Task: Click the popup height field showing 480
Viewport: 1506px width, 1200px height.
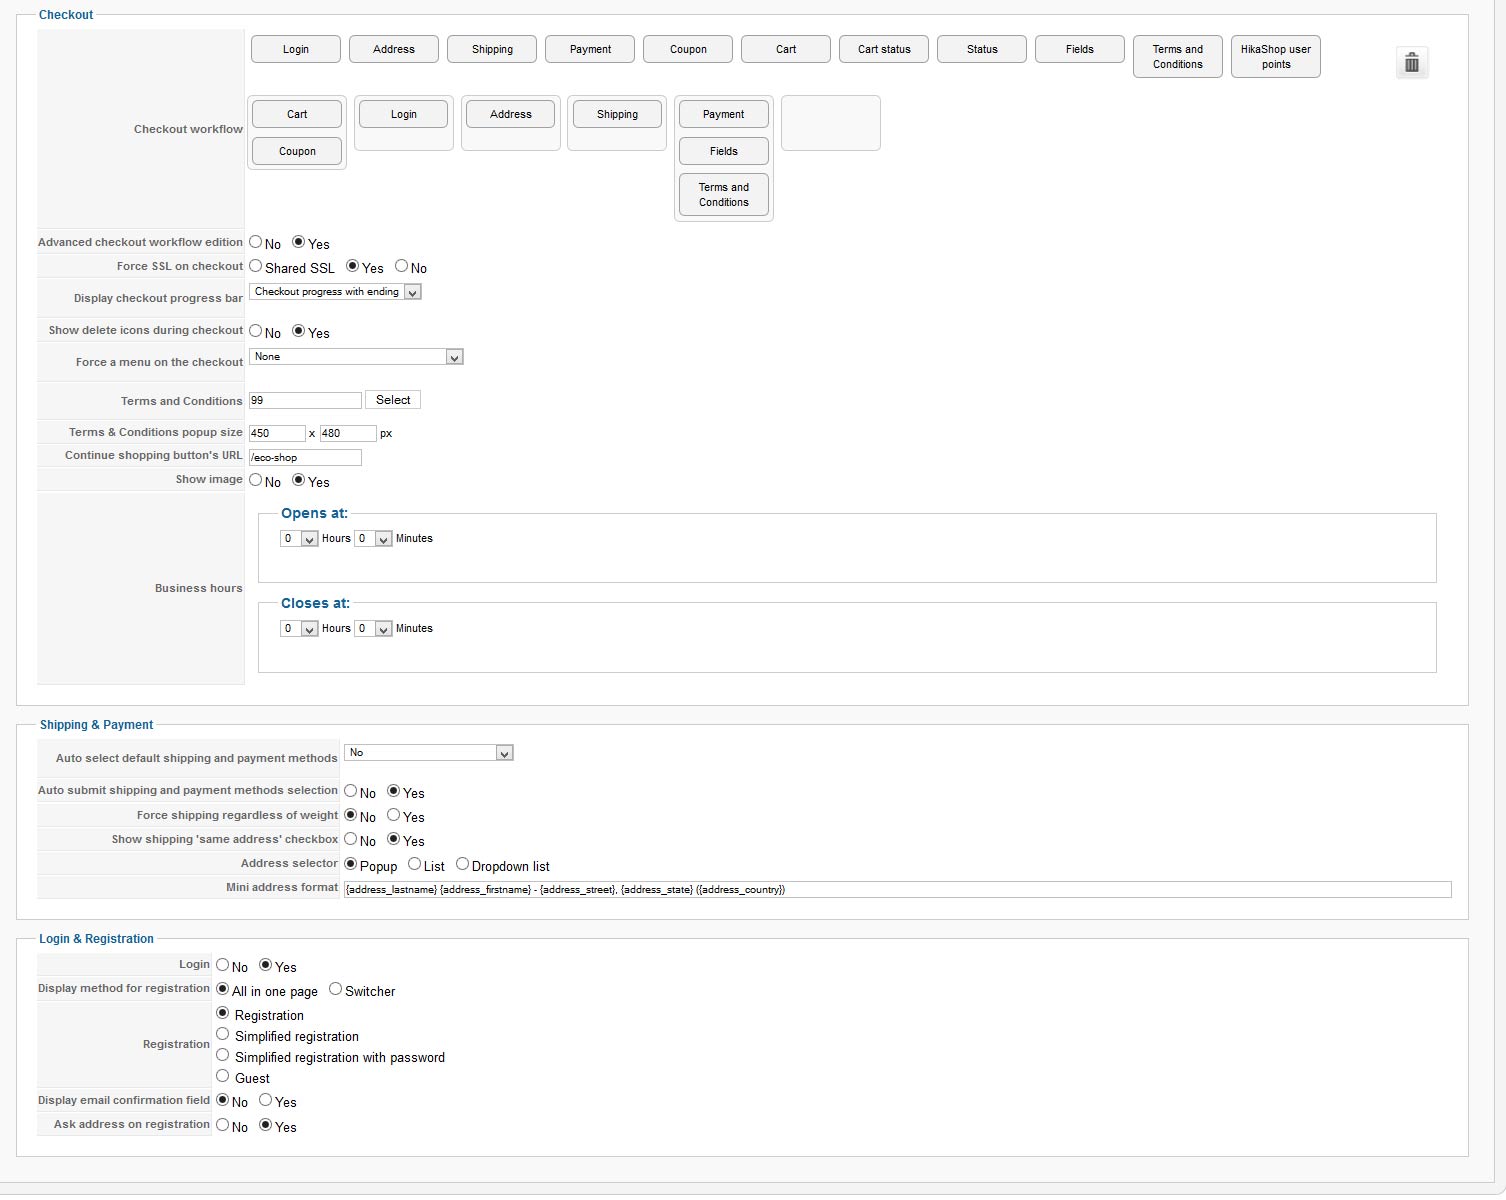Action: coord(348,433)
